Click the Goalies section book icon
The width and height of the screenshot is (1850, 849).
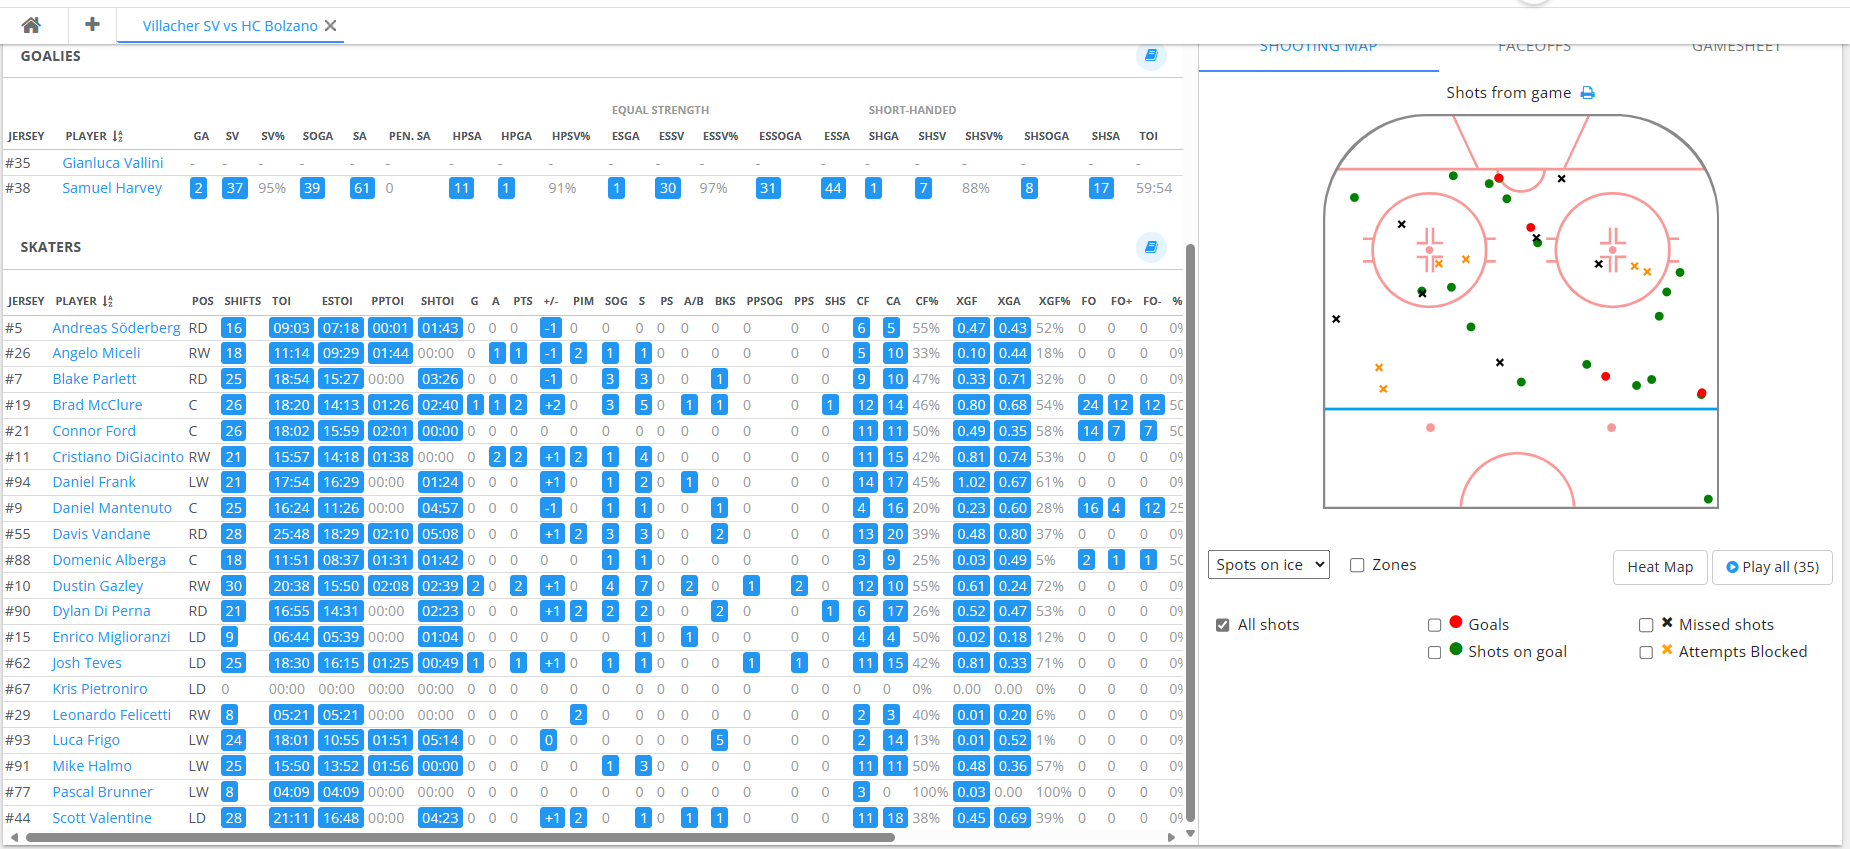point(1151,56)
